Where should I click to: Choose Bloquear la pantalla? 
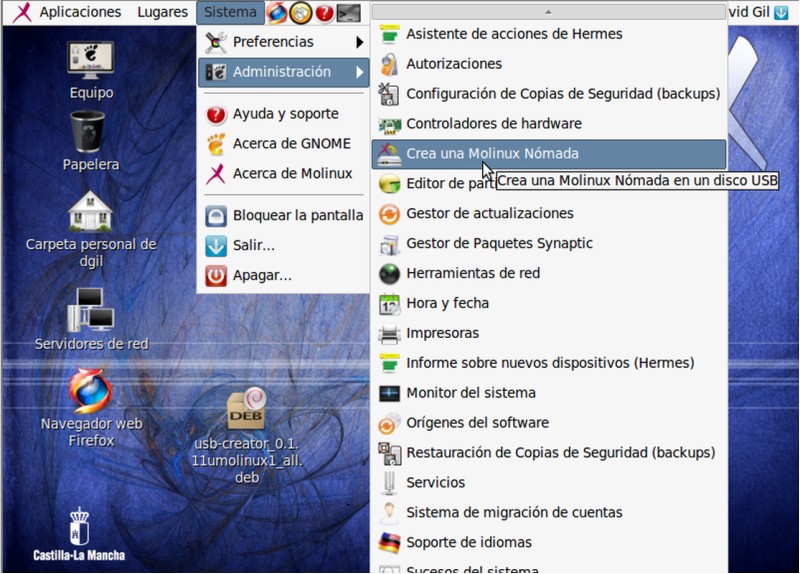(283, 216)
